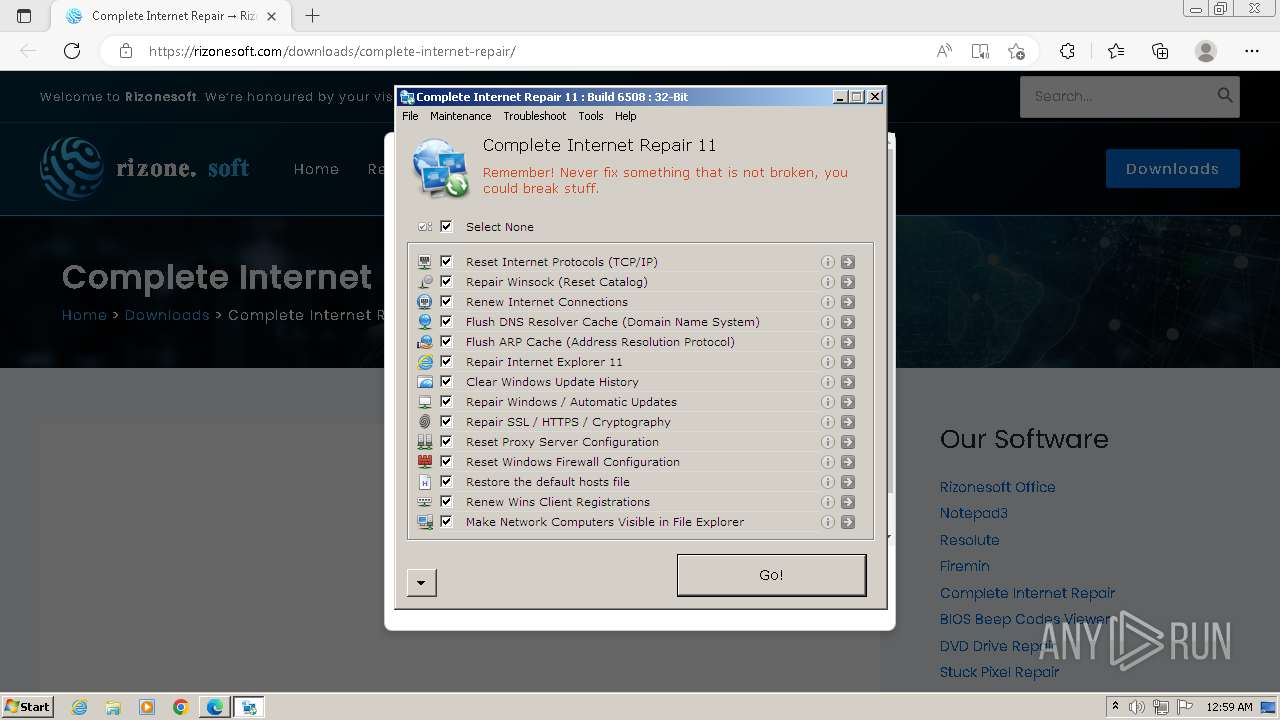Click info icon for Repair Winsock
The image size is (1280, 720).
coord(827,282)
